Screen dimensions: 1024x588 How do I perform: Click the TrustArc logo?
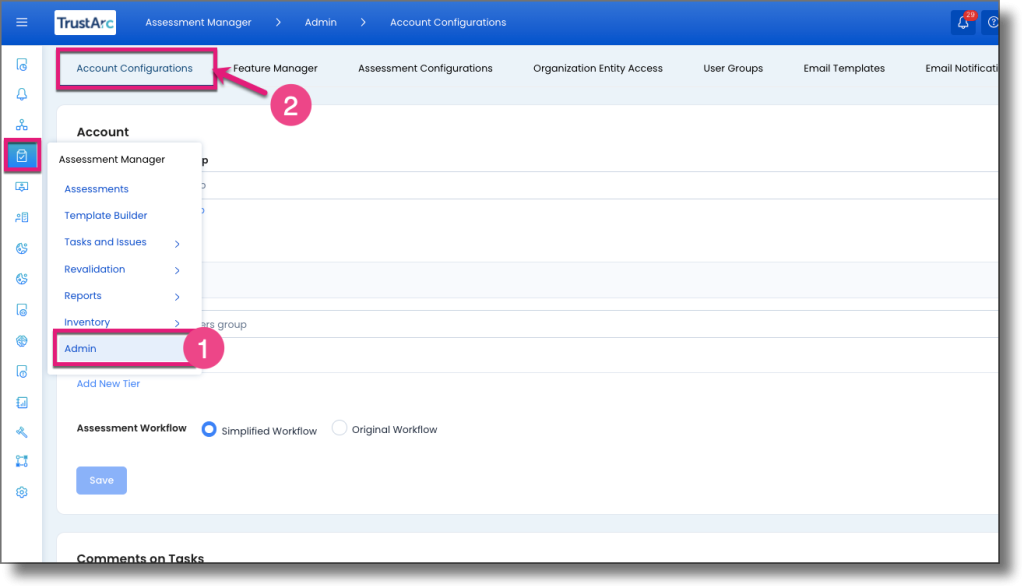[85, 22]
